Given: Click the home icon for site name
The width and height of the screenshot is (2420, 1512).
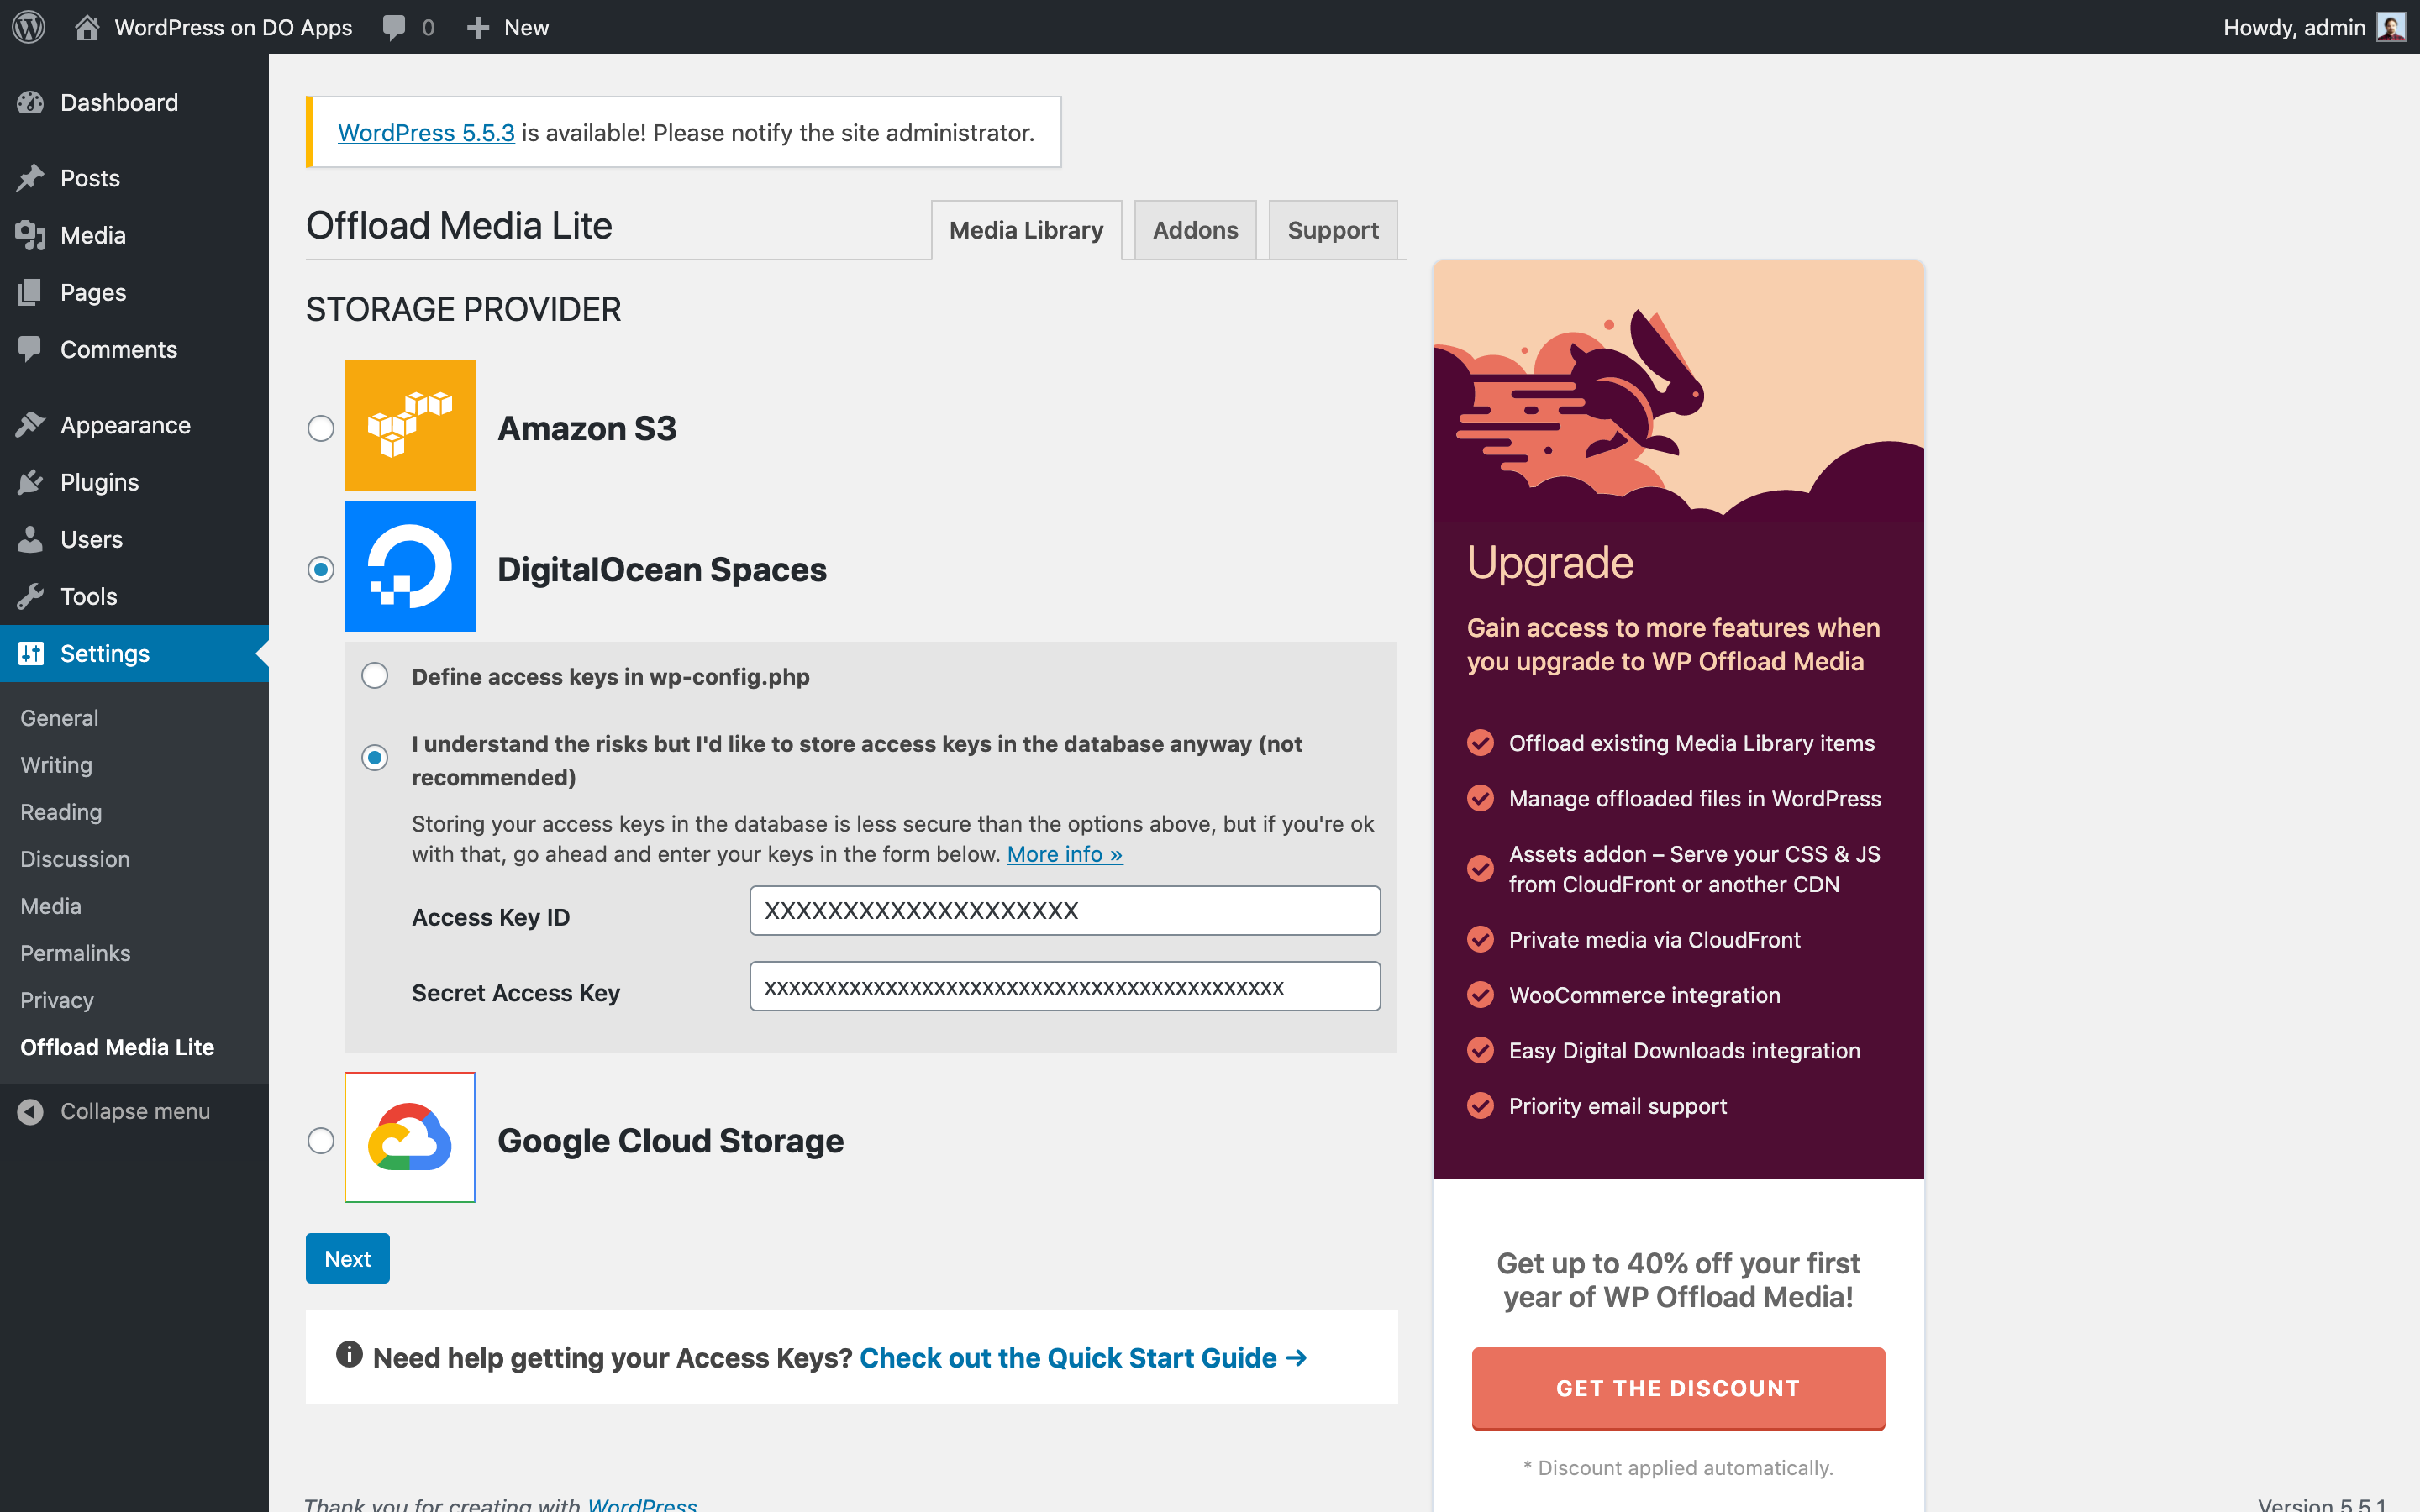Looking at the screenshot, I should click(87, 27).
